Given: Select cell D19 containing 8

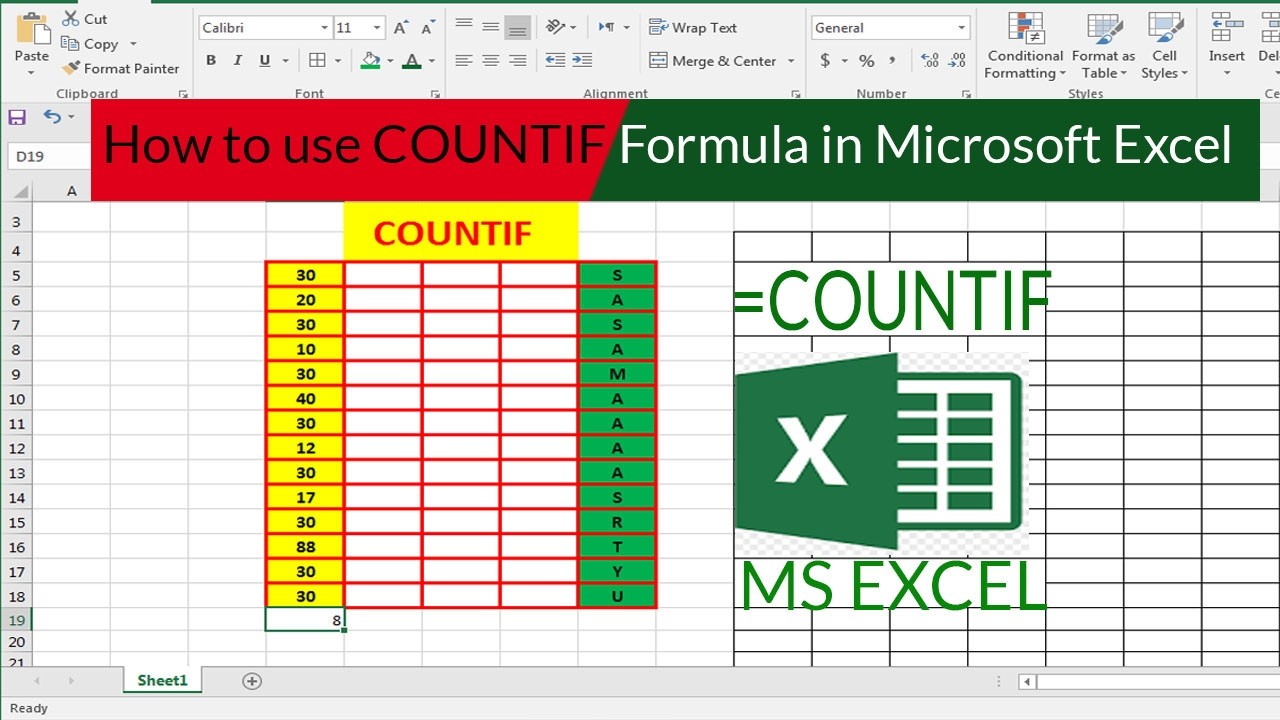Looking at the screenshot, I should [305, 620].
